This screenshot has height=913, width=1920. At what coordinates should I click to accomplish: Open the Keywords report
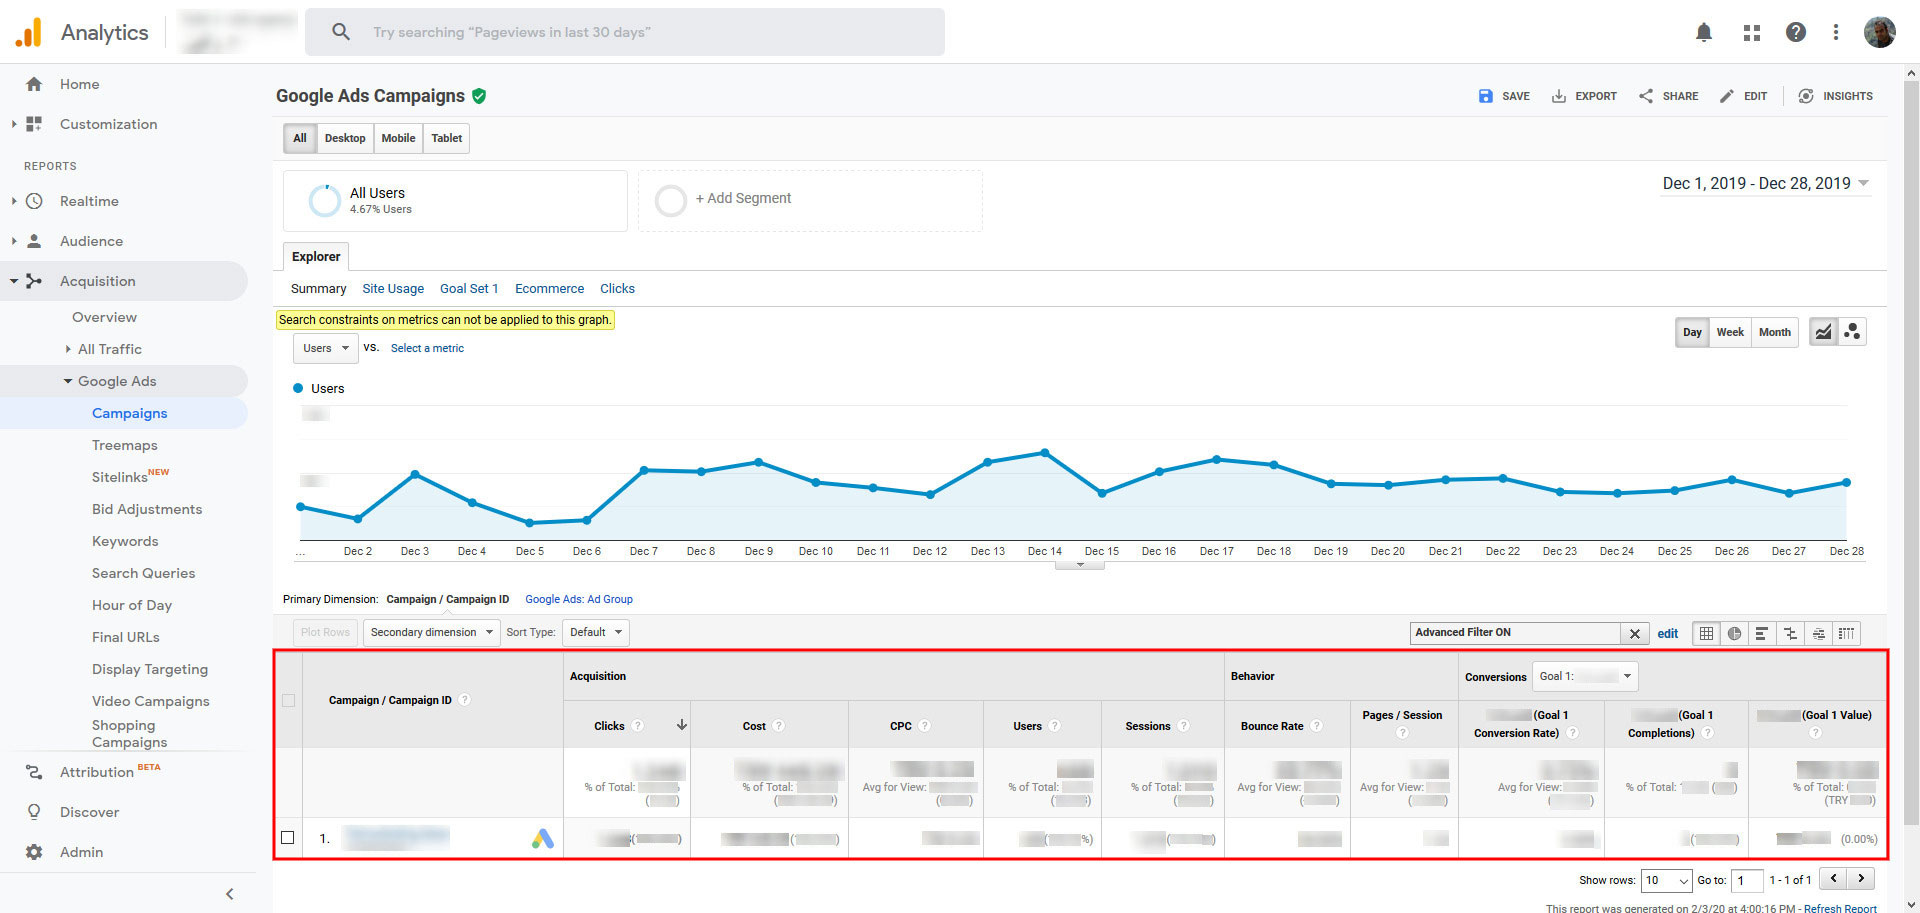125,541
